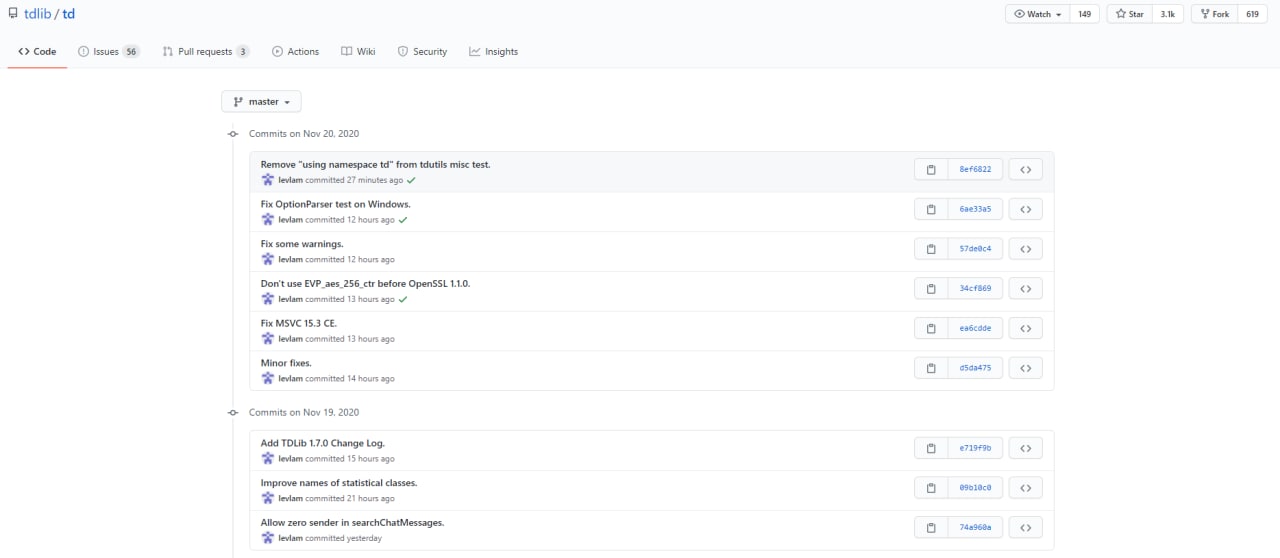
Task: View the 3.1k stargazers count
Action: click(x=1168, y=14)
